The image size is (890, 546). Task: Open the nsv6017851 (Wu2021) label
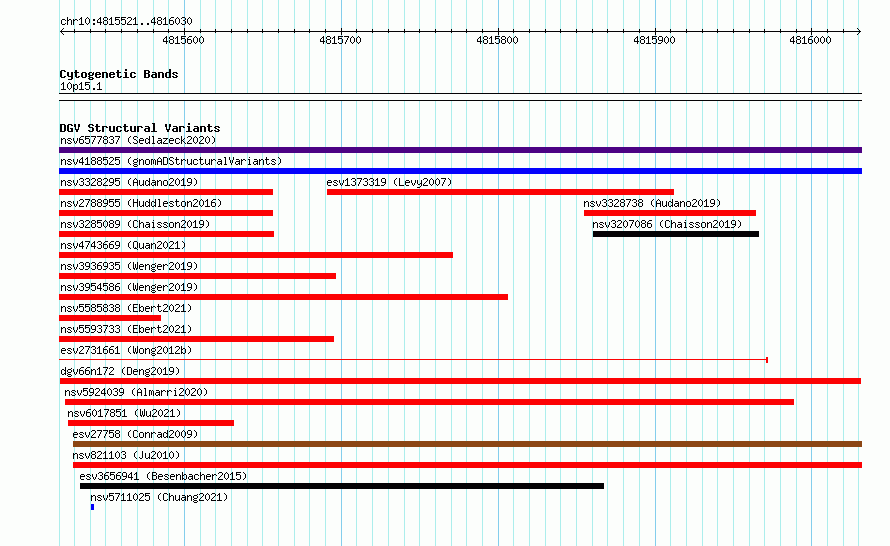click(x=124, y=413)
